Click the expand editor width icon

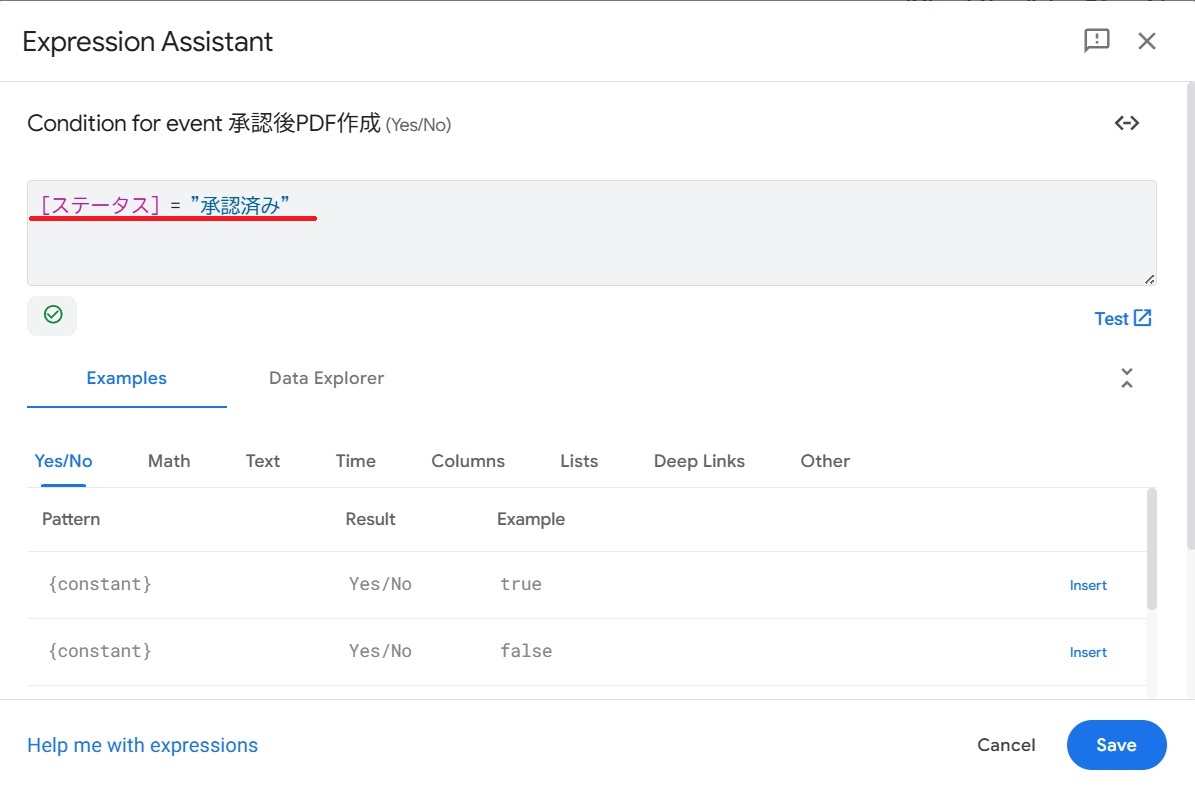pos(1127,123)
